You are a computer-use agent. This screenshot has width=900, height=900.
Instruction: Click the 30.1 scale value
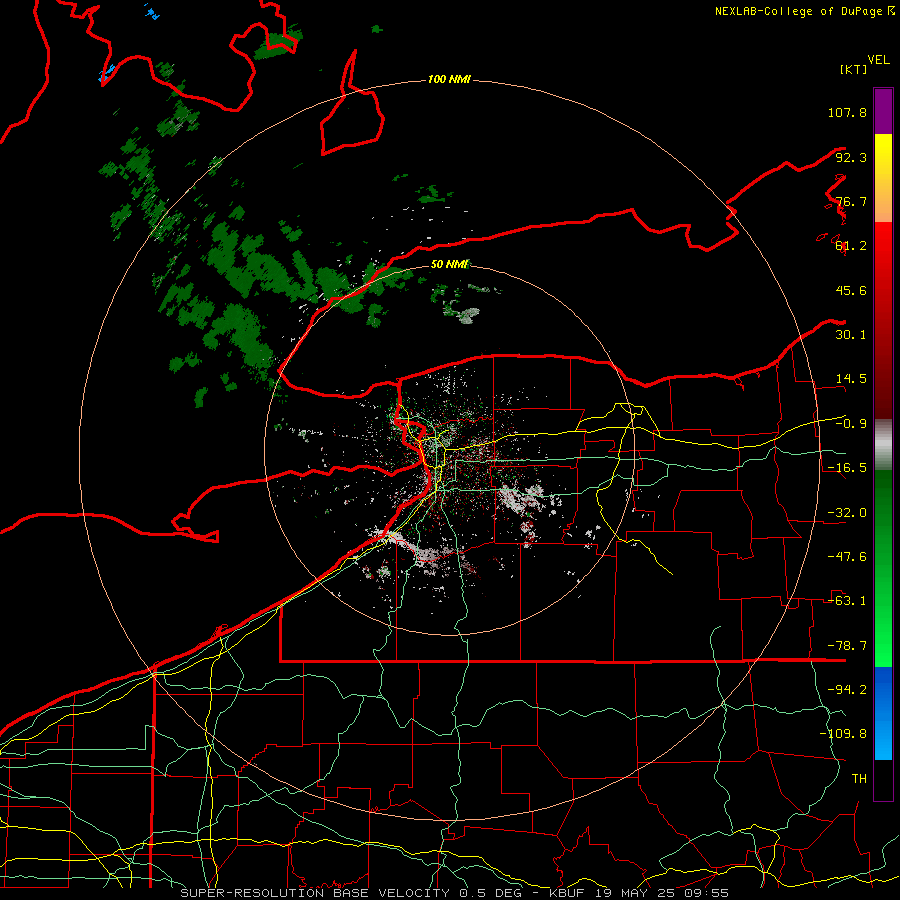851,335
